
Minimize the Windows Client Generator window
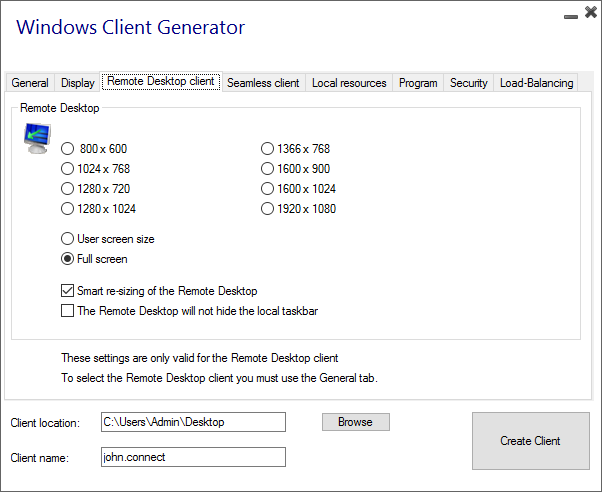[x=569, y=15]
